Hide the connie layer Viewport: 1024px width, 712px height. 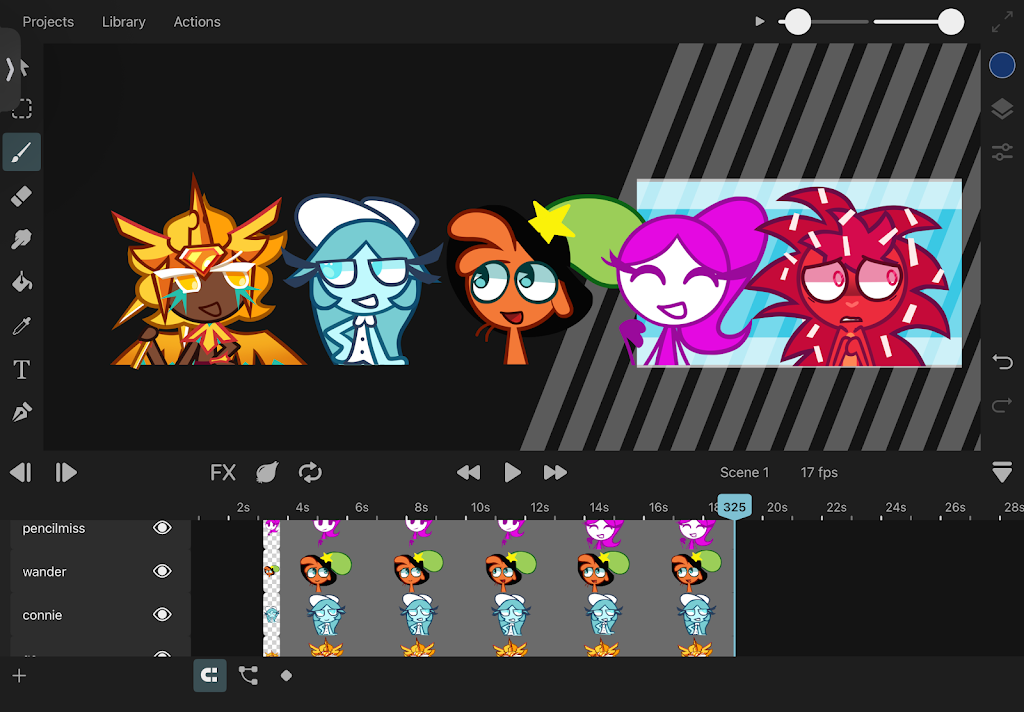click(162, 615)
